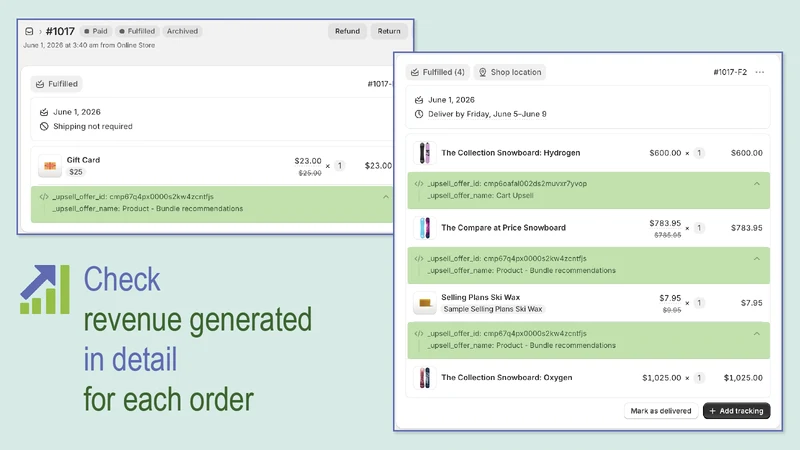
Task: Open the three-dot menu for #1017-F2
Action: pyautogui.click(x=760, y=72)
